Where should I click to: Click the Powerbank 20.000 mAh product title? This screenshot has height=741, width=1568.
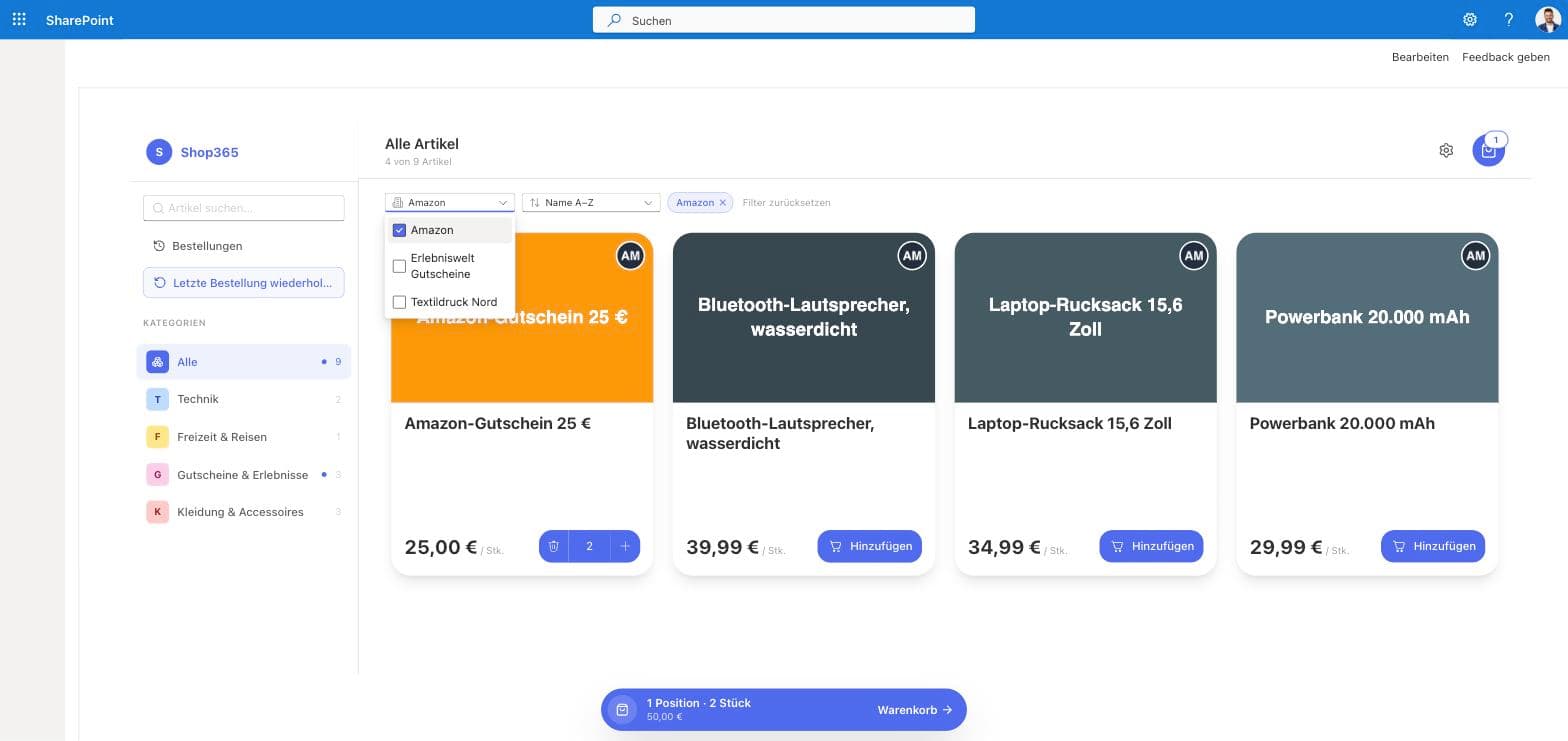(1342, 424)
